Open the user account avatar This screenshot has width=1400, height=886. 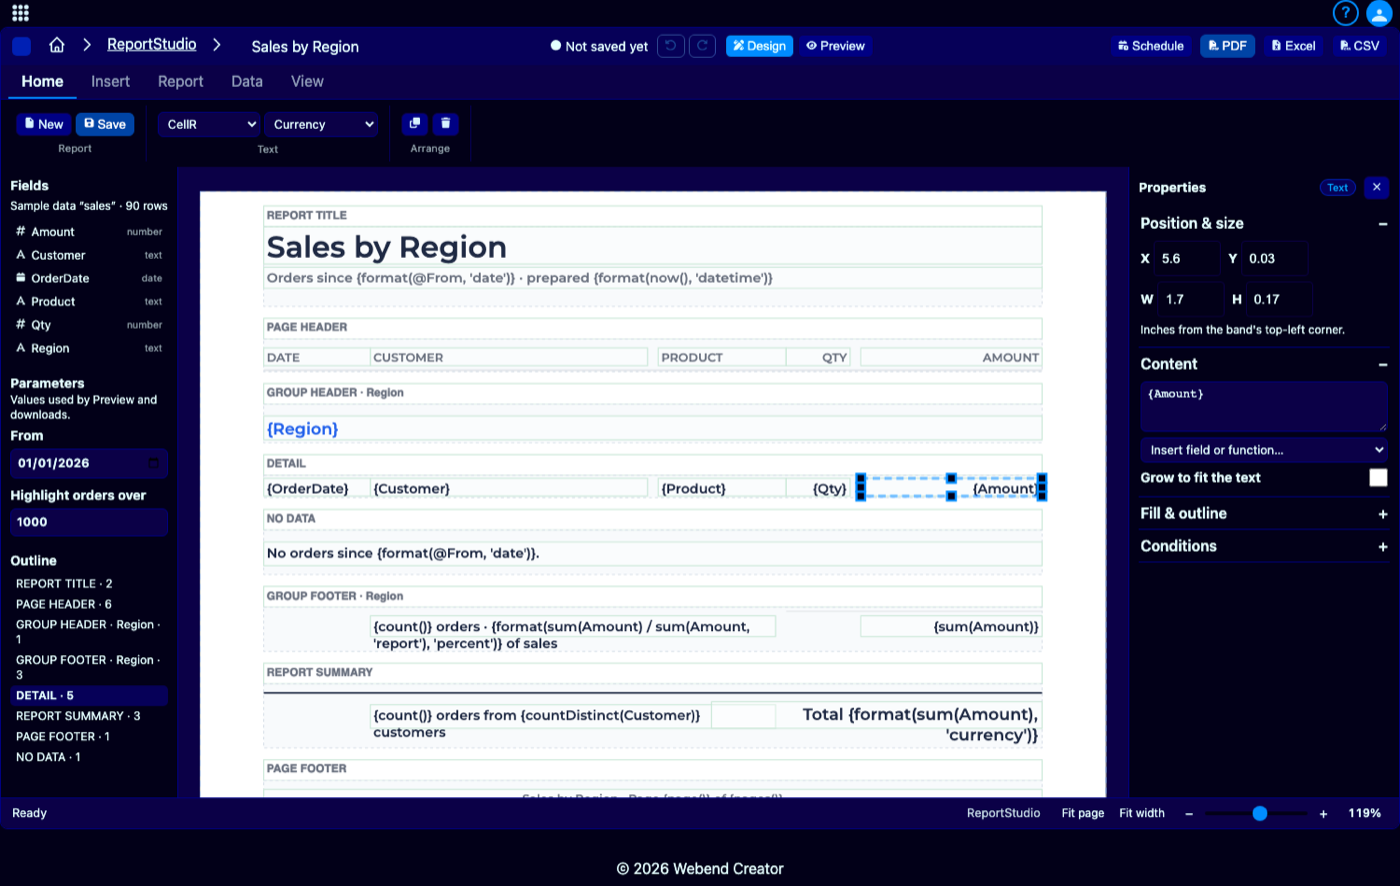pos(1379,13)
